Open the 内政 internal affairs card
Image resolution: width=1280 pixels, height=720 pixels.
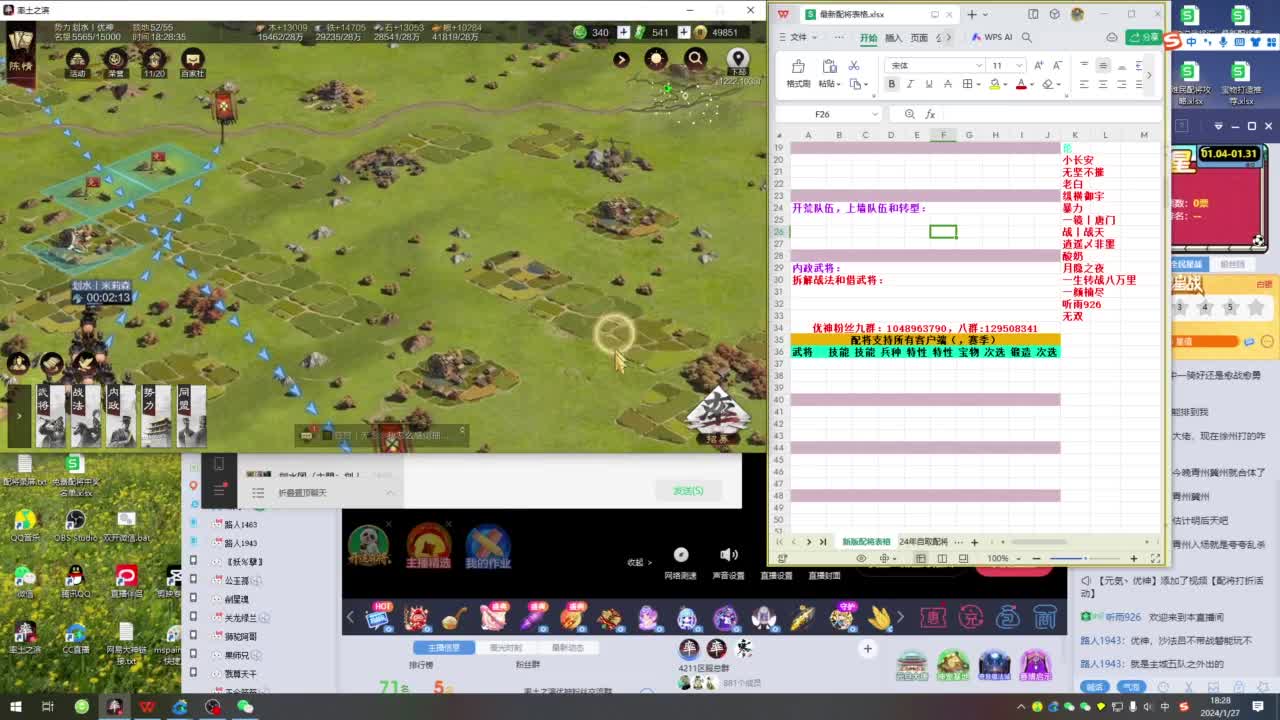coord(121,415)
